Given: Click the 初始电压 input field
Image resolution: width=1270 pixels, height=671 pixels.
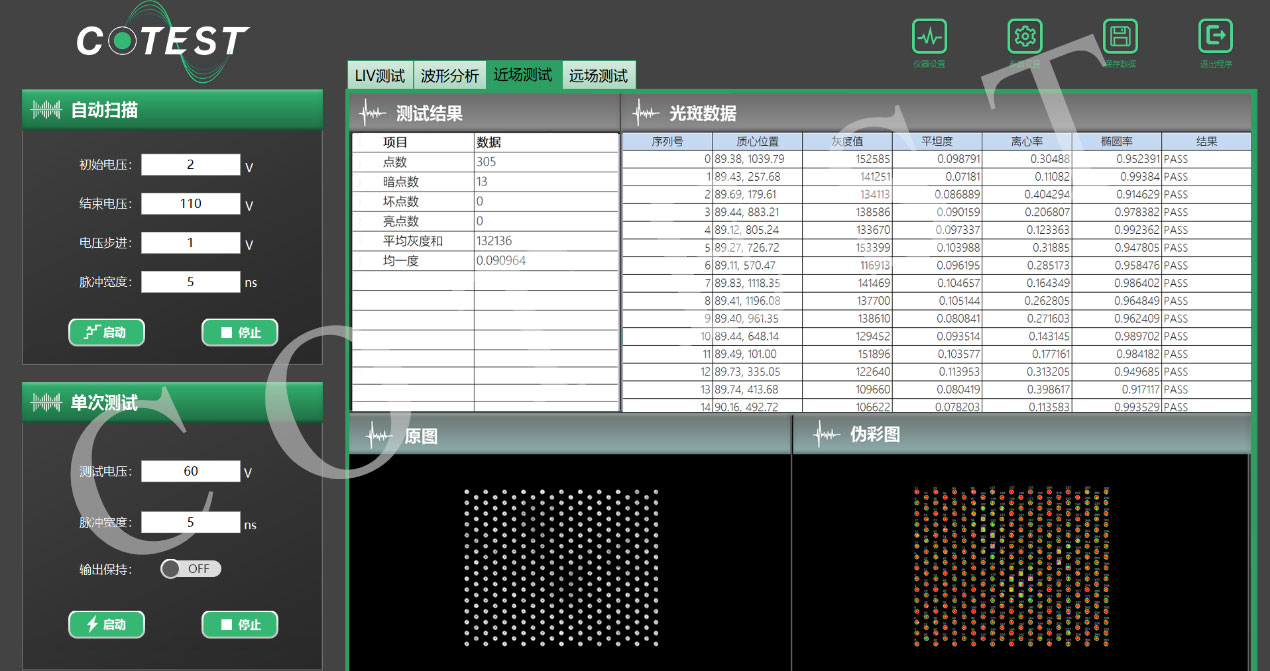Looking at the screenshot, I should coord(190,165).
